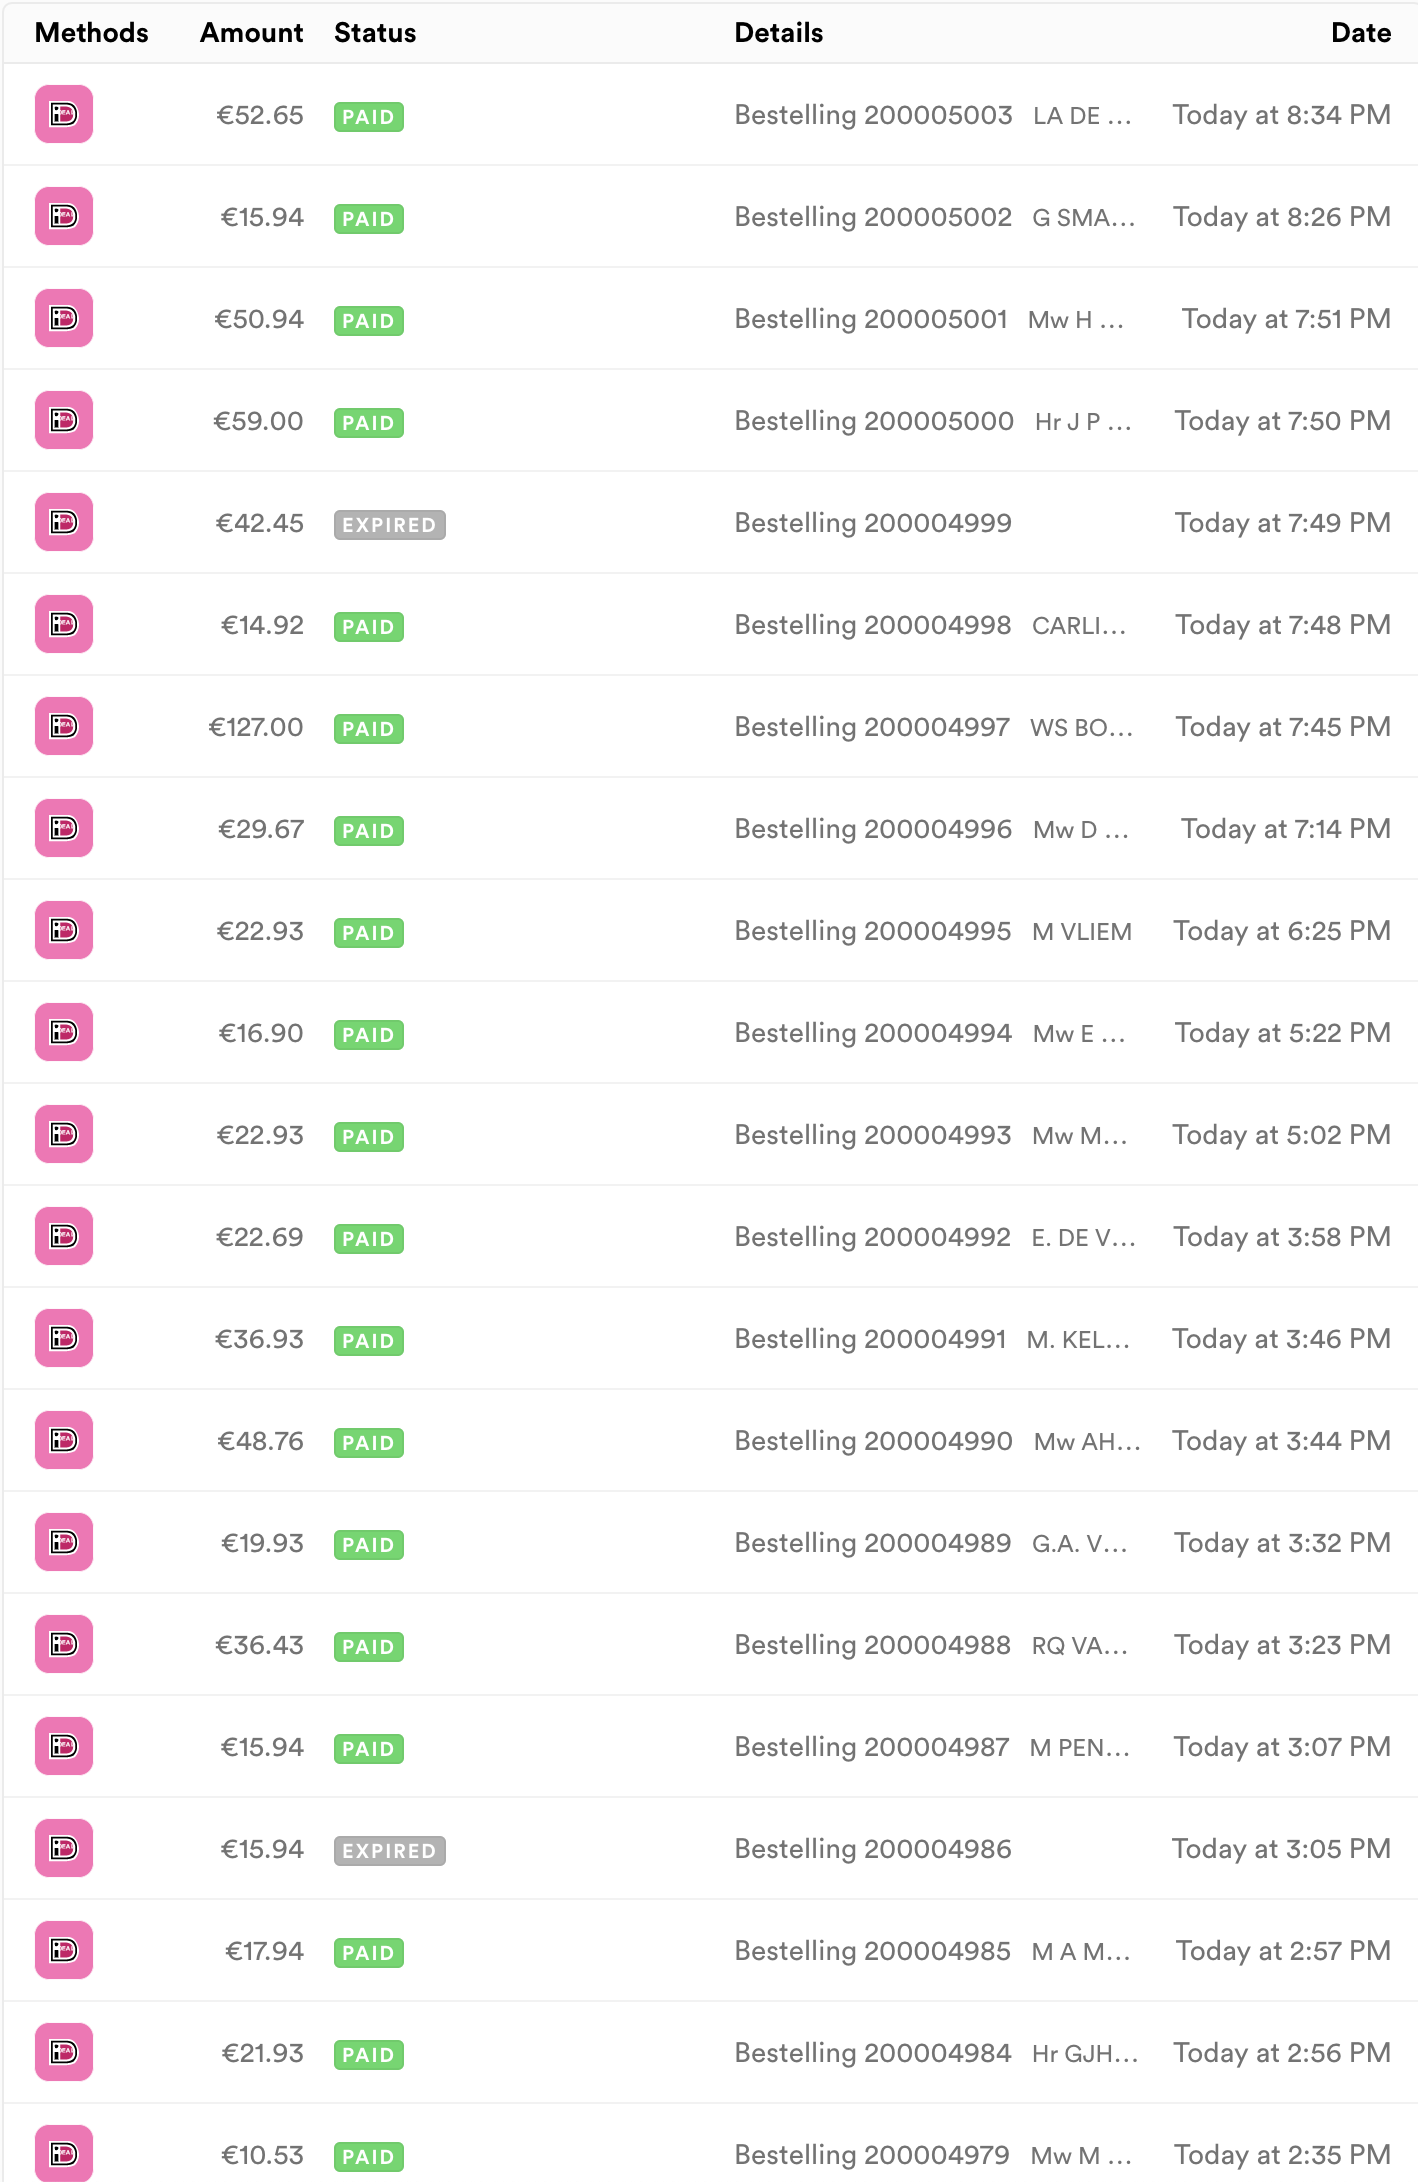This screenshot has width=1418, height=2182.
Task: Click the iDEAL icon for the €52.65 payment
Action: tap(64, 114)
